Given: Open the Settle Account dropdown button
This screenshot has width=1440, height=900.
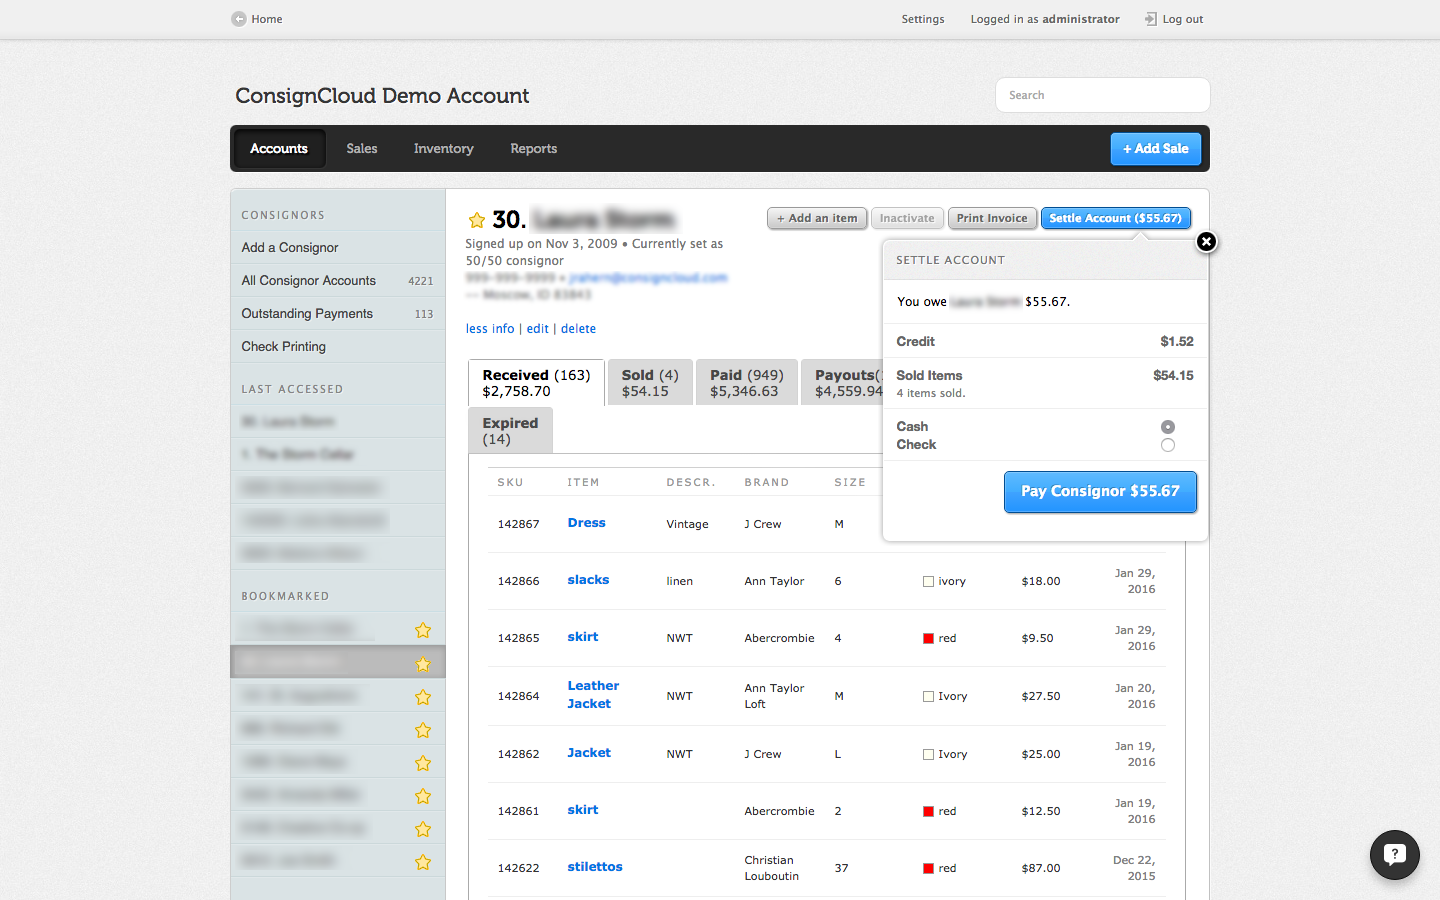Looking at the screenshot, I should [1115, 218].
